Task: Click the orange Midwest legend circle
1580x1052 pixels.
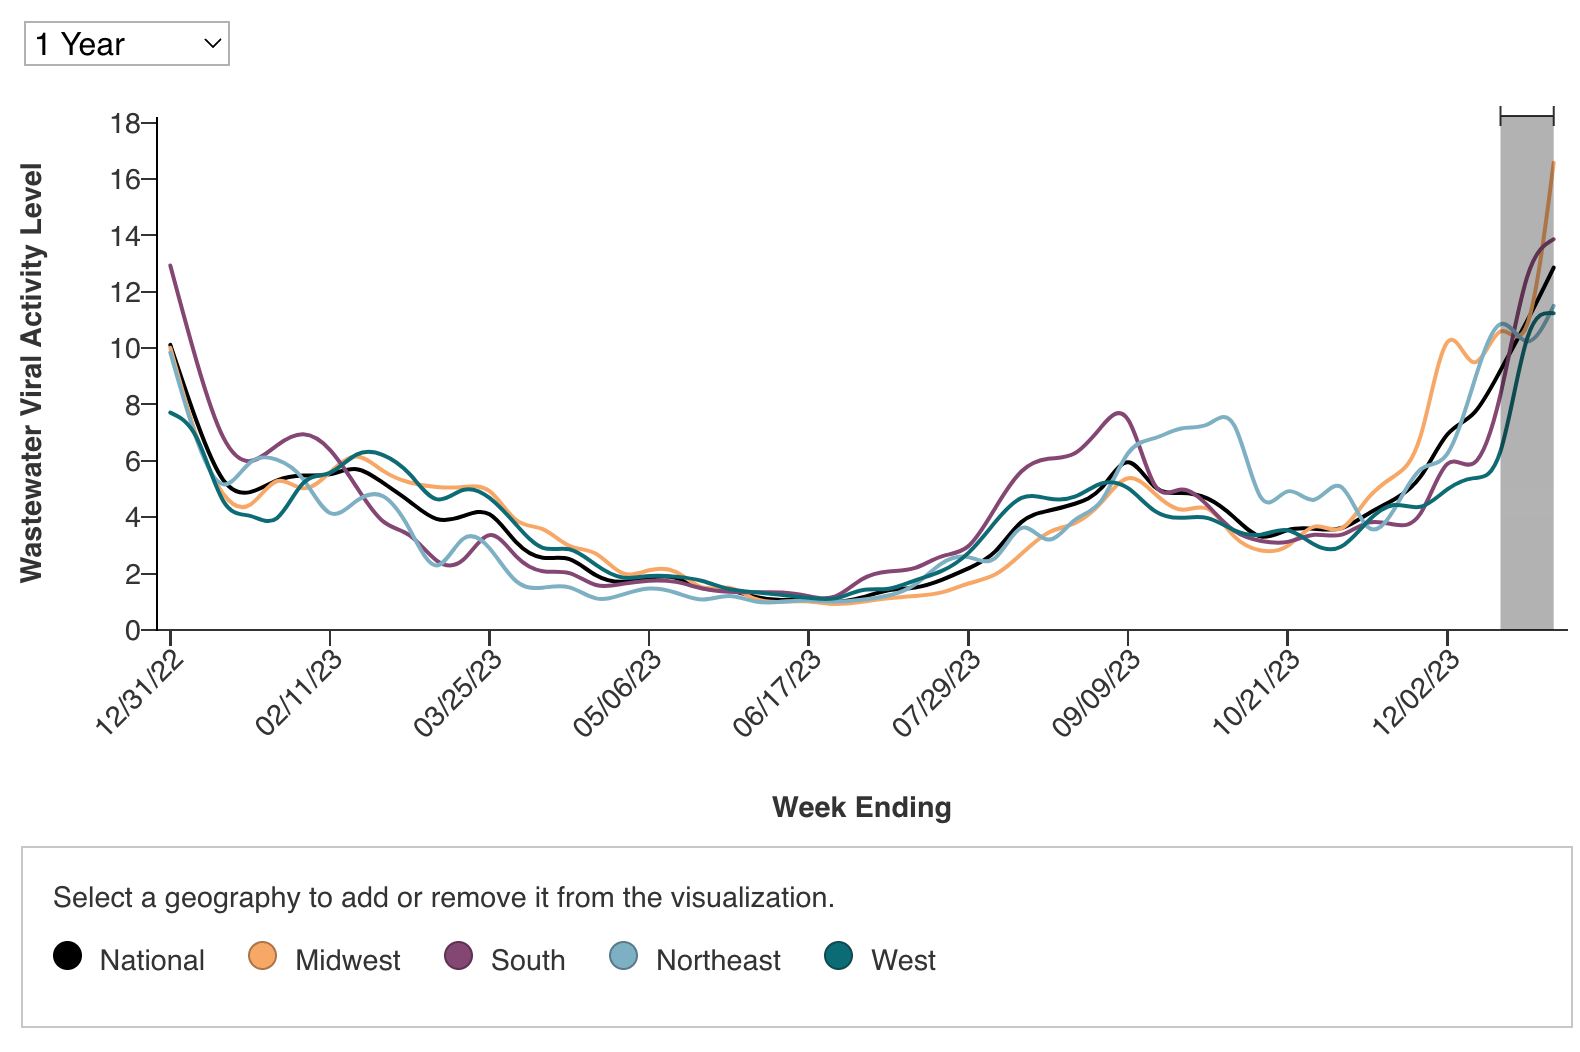Action: (262, 956)
